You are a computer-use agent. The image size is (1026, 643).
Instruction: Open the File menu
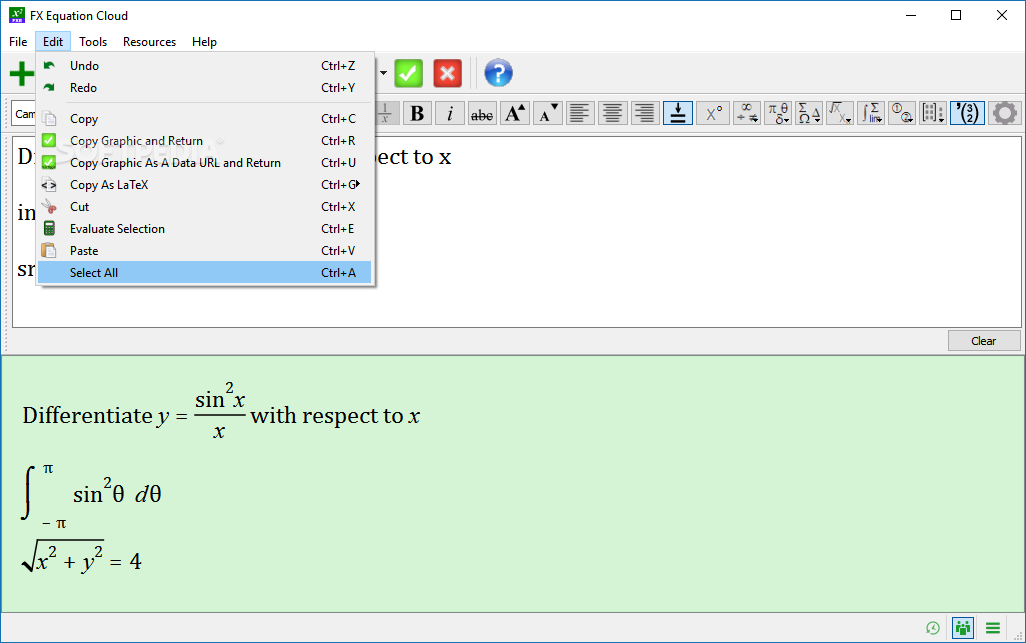coord(18,42)
